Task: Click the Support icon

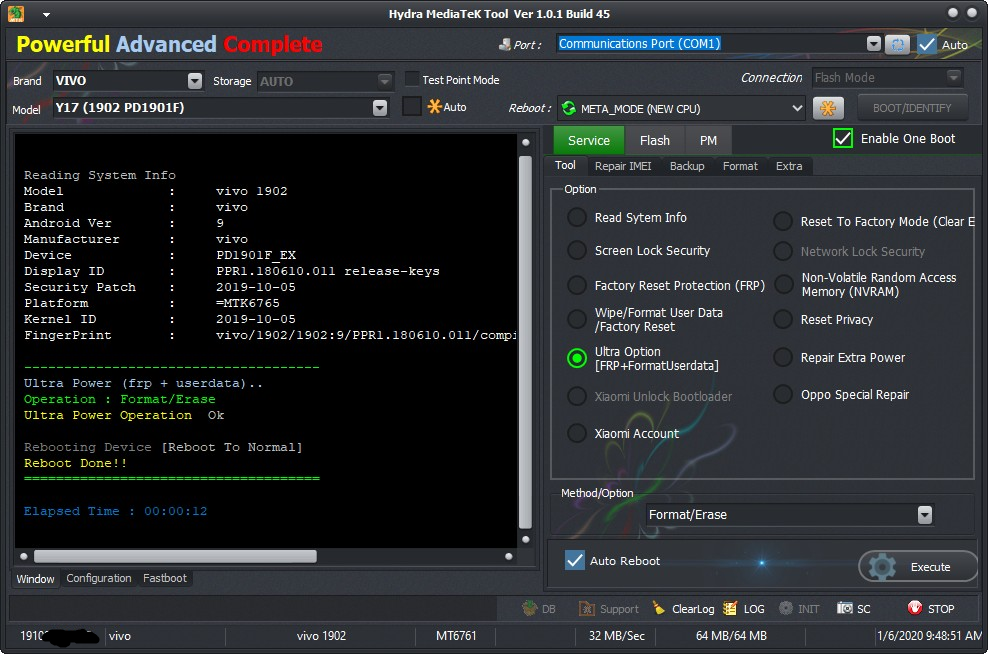Action: click(587, 609)
